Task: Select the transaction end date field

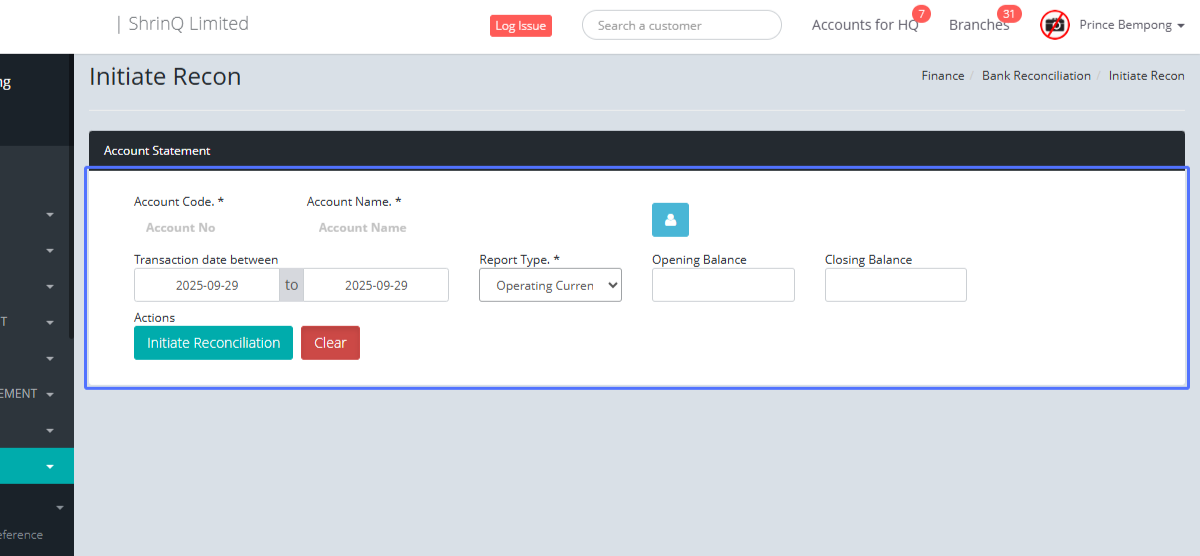Action: 376,285
